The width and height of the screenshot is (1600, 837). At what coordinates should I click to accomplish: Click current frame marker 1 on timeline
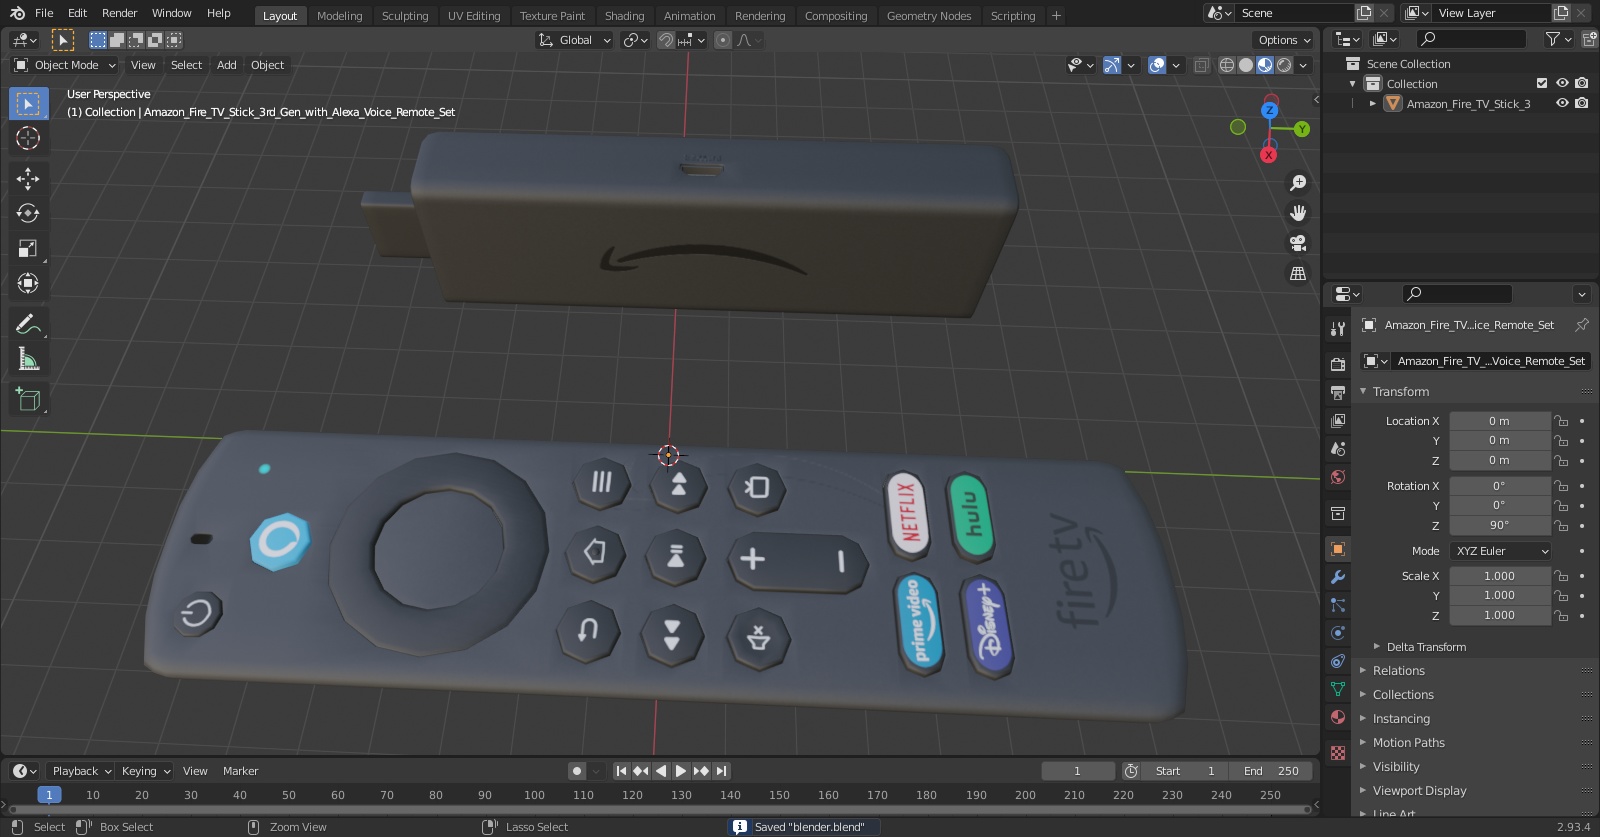pyautogui.click(x=49, y=795)
